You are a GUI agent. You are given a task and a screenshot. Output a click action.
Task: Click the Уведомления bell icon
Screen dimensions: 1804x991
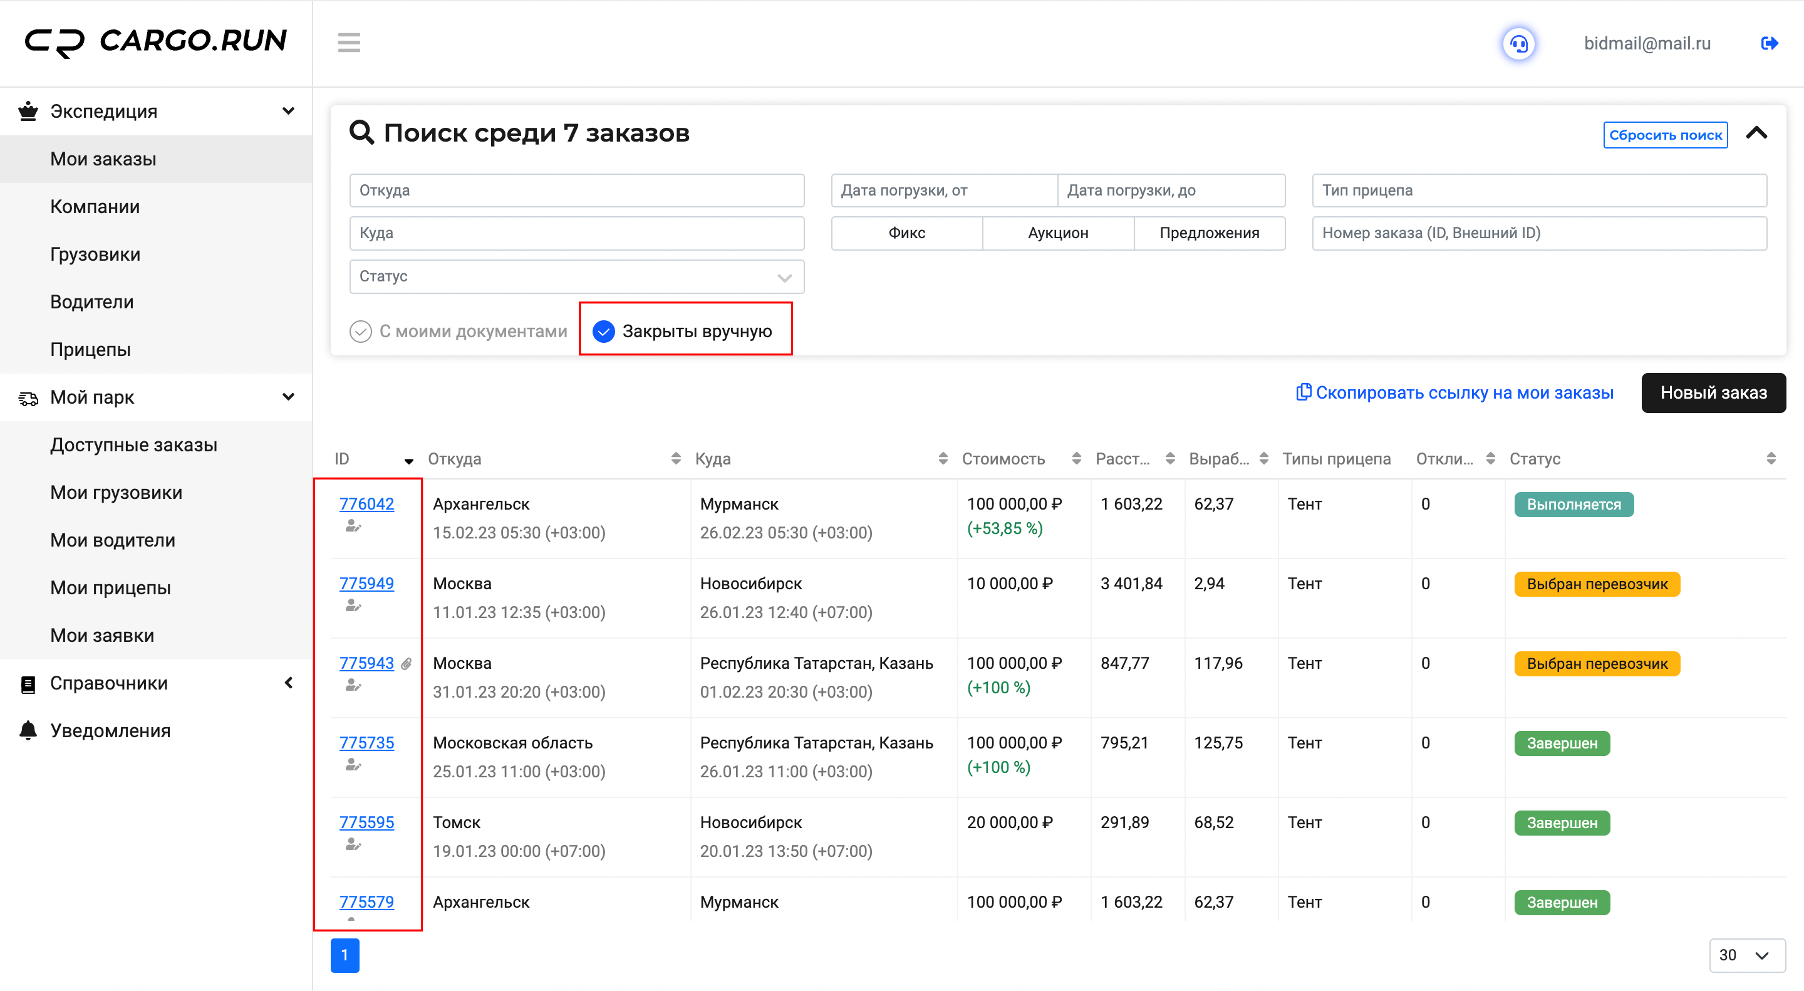(x=29, y=731)
